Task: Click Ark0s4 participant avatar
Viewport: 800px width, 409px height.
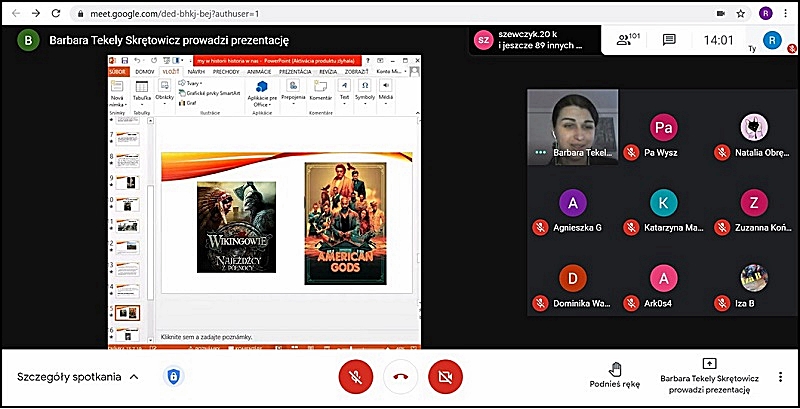Action: [x=663, y=278]
